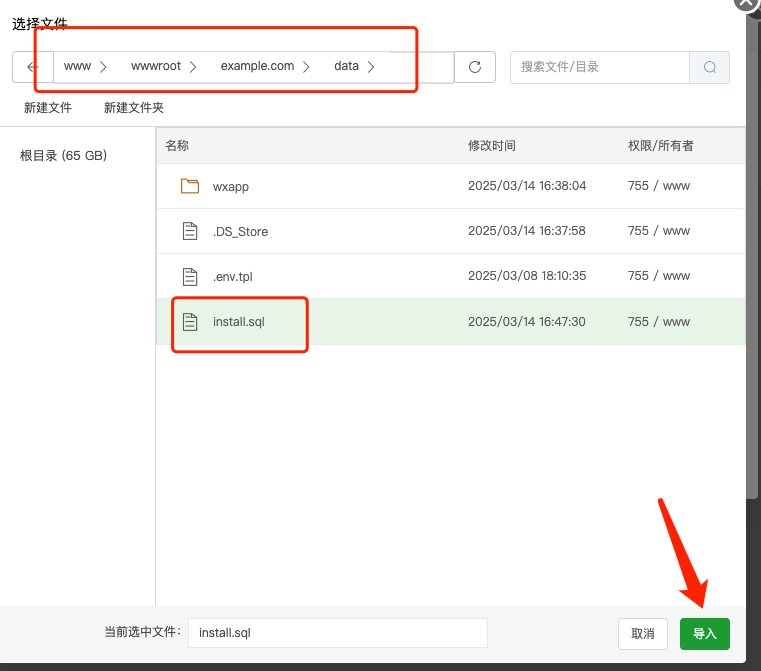Expand the chevron after wwwroot
This screenshot has width=761, height=671.
(193, 67)
